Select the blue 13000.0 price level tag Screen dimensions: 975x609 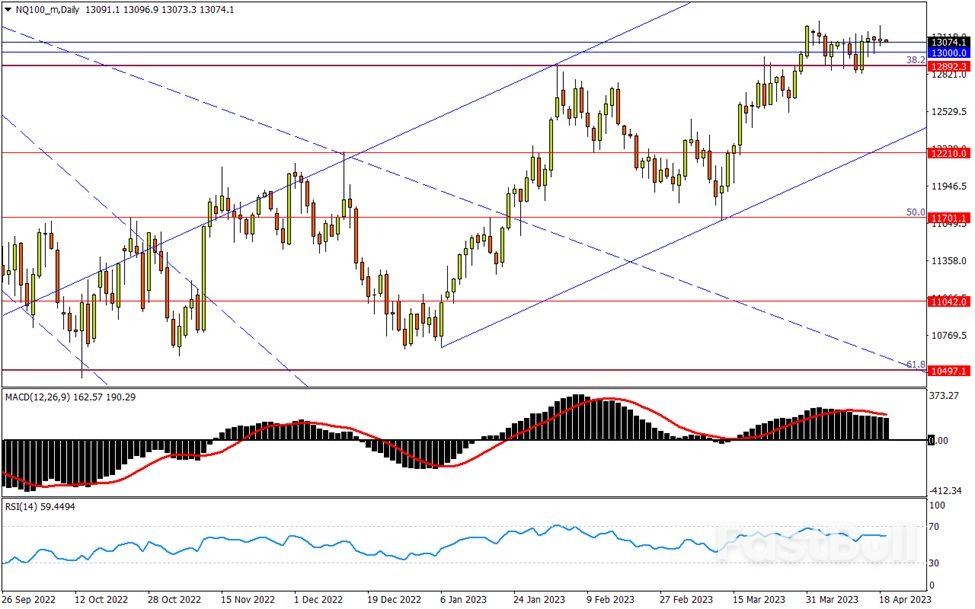(946, 52)
